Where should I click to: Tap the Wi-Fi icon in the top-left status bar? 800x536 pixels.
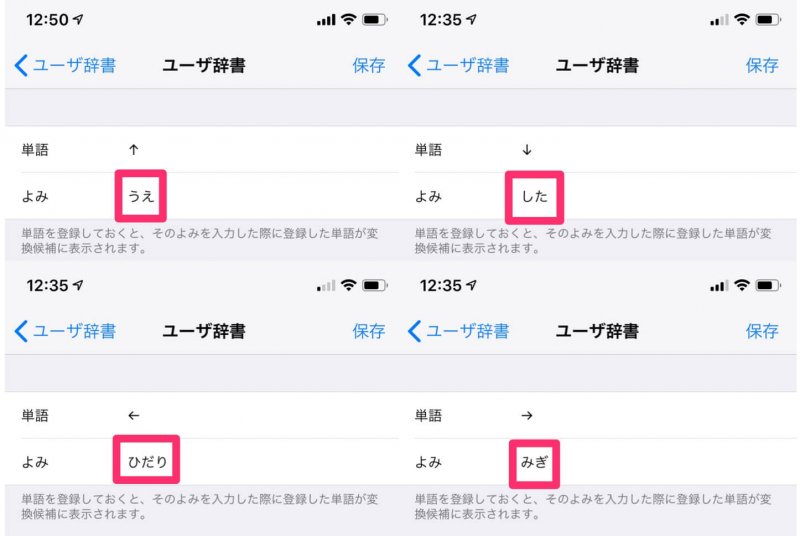(348, 20)
